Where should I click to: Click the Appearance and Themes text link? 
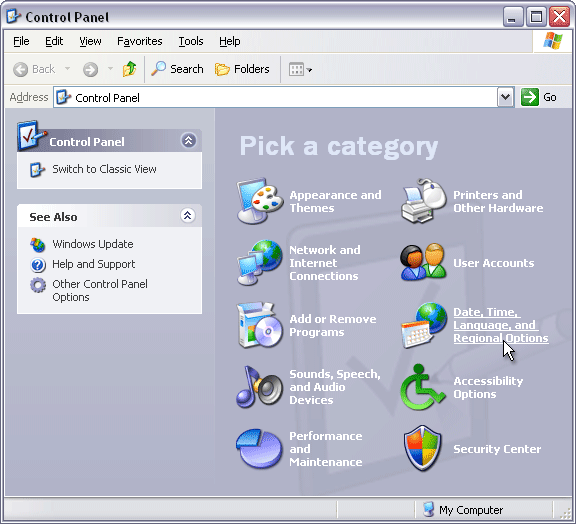pos(335,201)
